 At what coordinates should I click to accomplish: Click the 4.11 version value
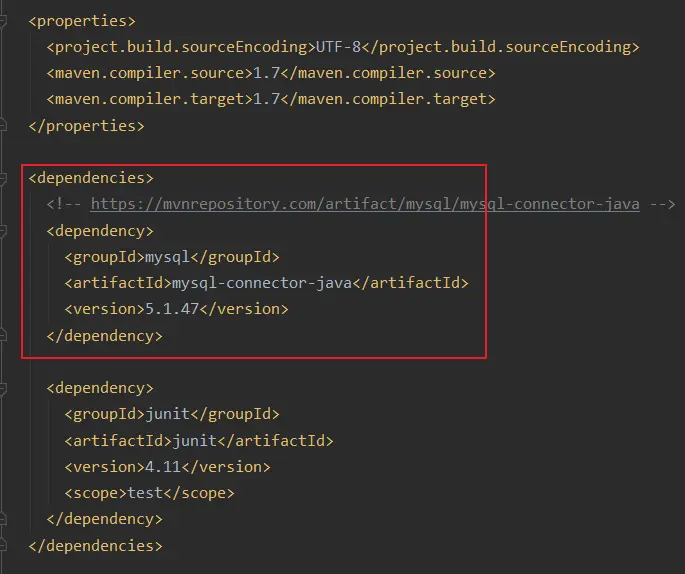pos(163,467)
